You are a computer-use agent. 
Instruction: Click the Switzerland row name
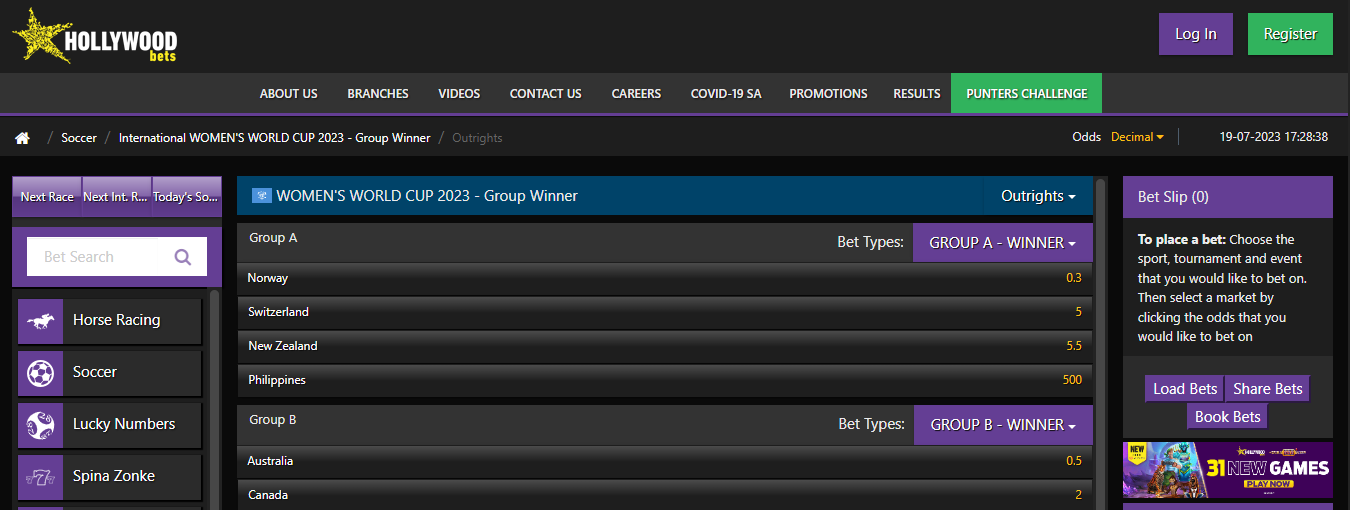click(278, 312)
